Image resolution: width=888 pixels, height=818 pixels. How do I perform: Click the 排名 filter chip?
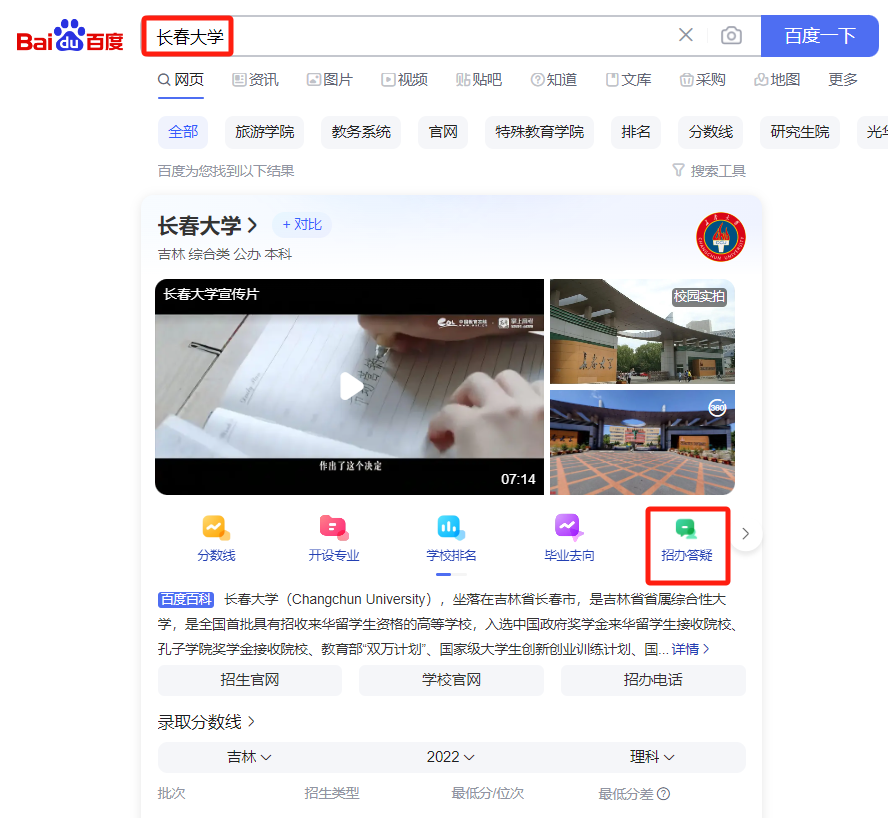(x=636, y=133)
